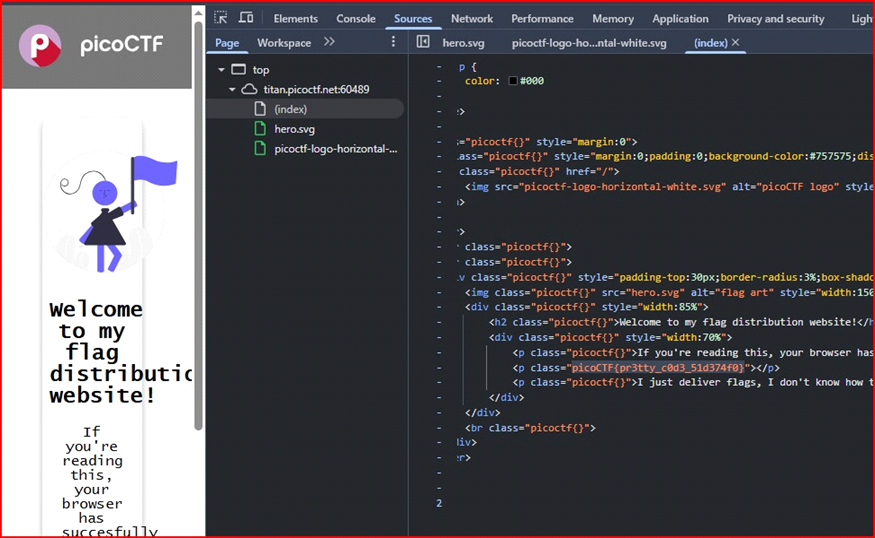The width and height of the screenshot is (875, 538).
Task: Click the (index) document file icon
Action: tap(260, 109)
